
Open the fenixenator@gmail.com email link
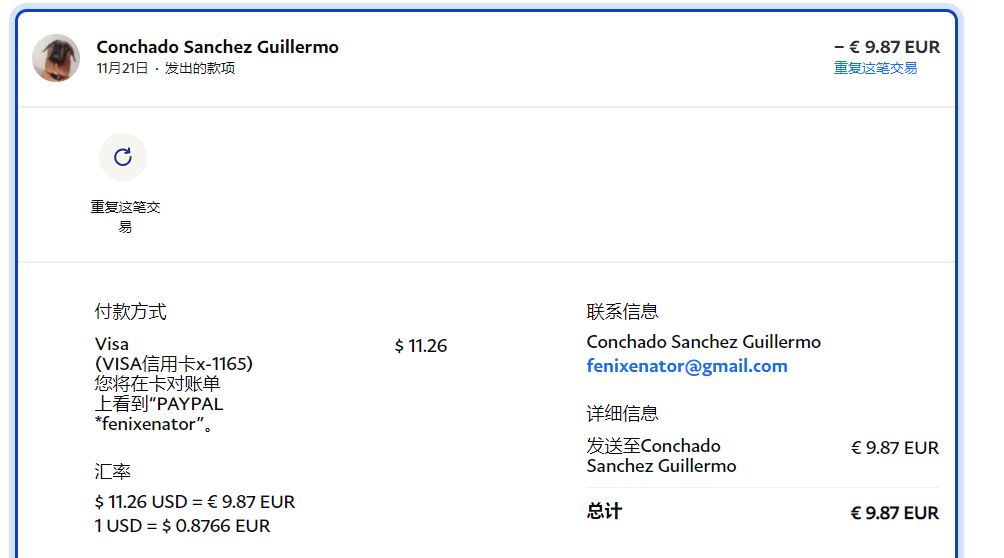[x=686, y=366]
